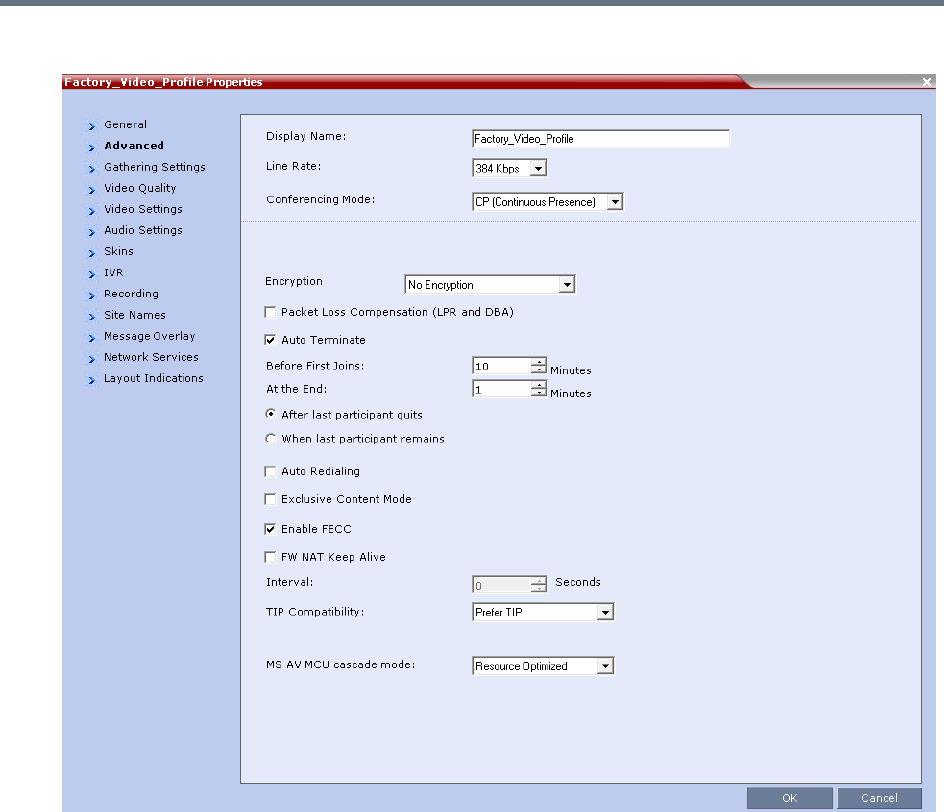The height and width of the screenshot is (812, 944).
Task: Confirm changes with the OK button
Action: pos(790,798)
